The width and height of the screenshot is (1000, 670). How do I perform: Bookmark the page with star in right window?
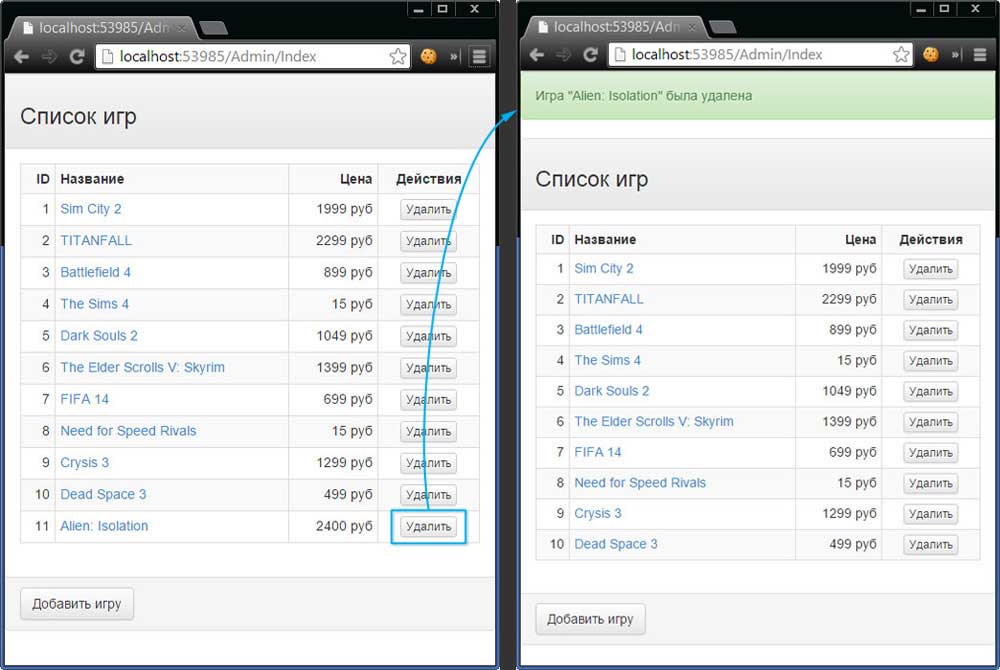point(901,54)
